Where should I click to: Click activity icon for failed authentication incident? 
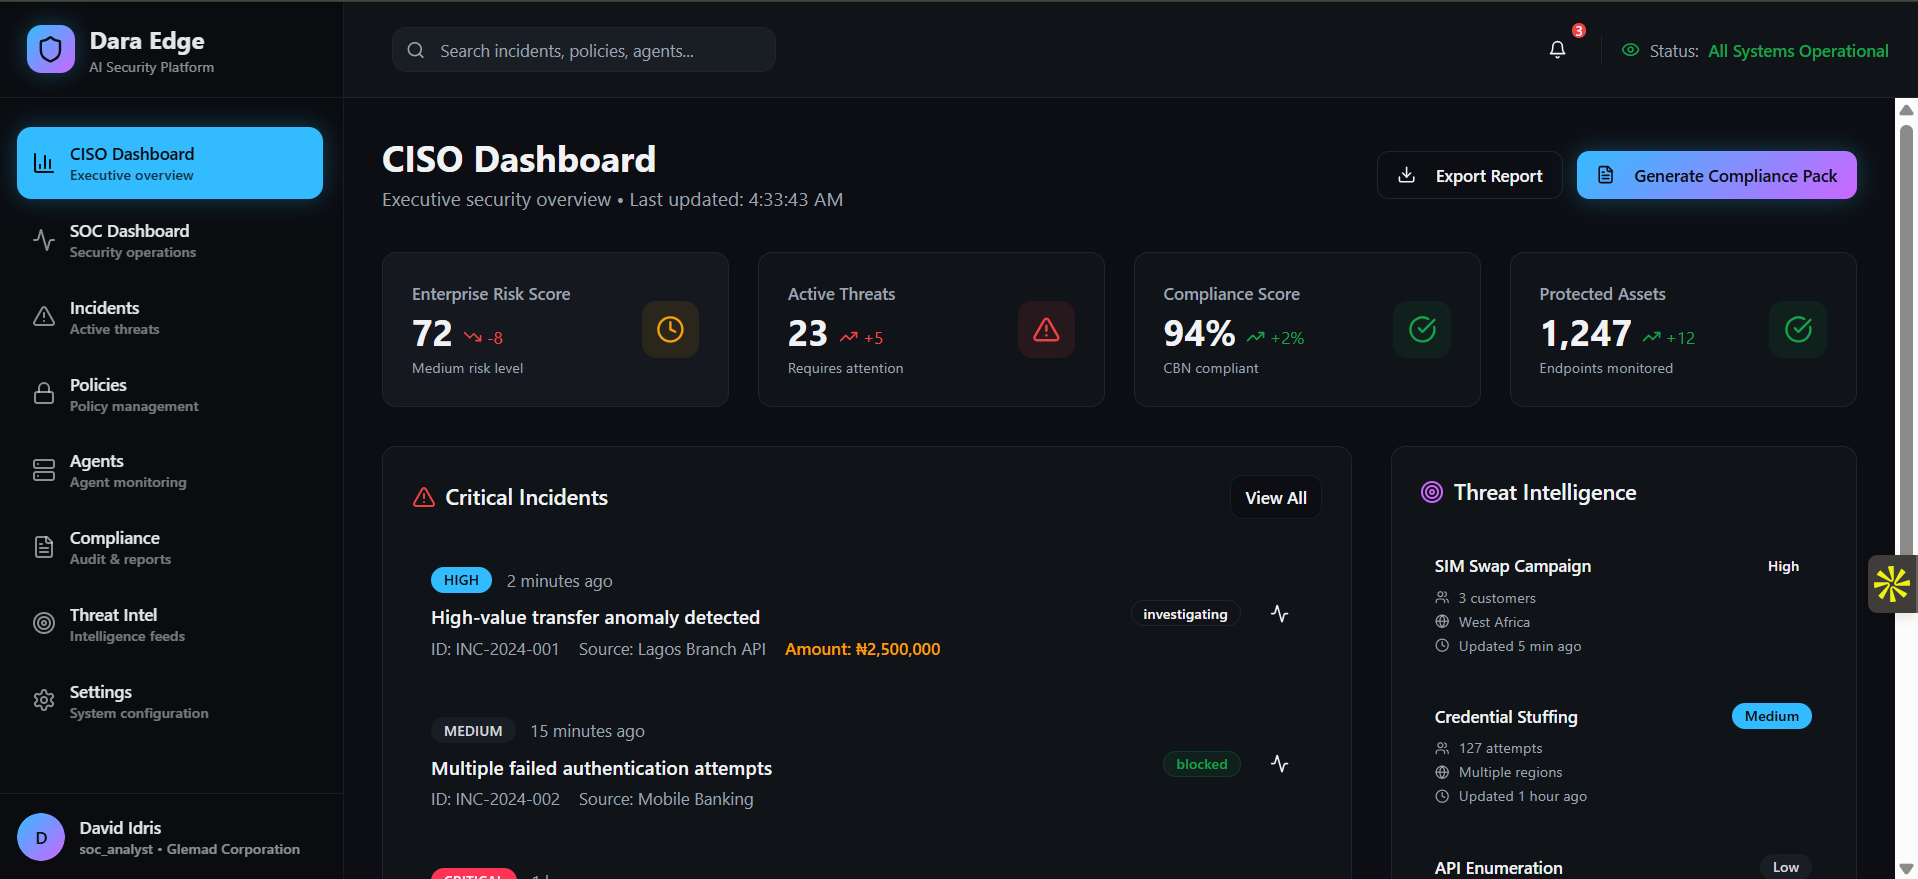click(1279, 764)
